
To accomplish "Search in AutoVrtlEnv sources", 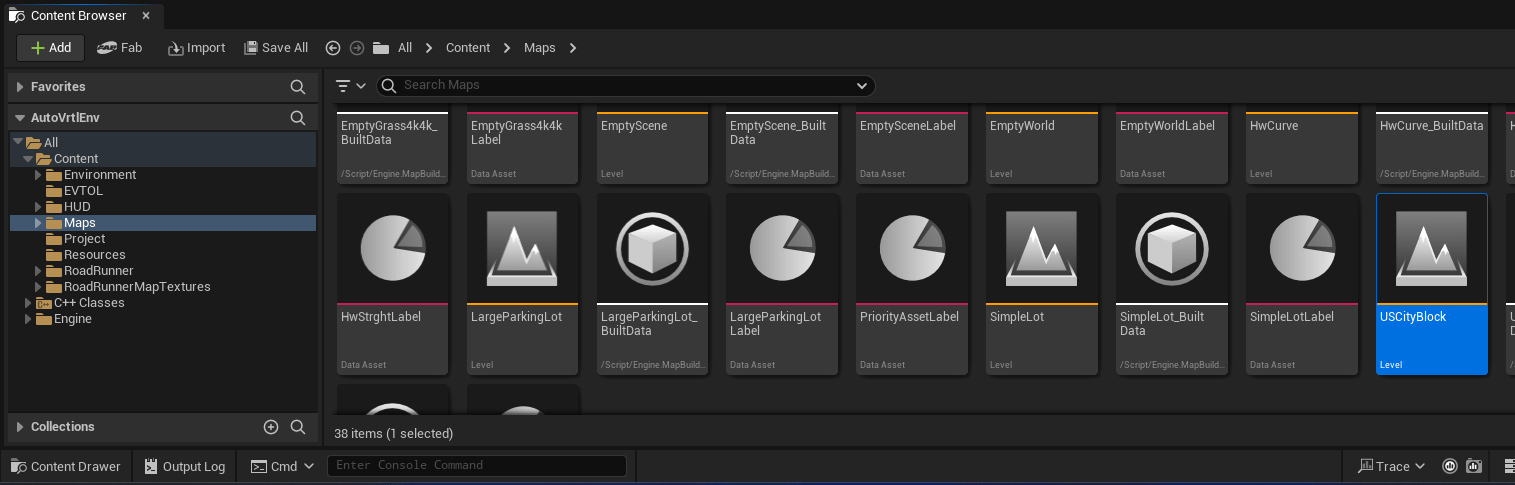I will click(x=297, y=118).
